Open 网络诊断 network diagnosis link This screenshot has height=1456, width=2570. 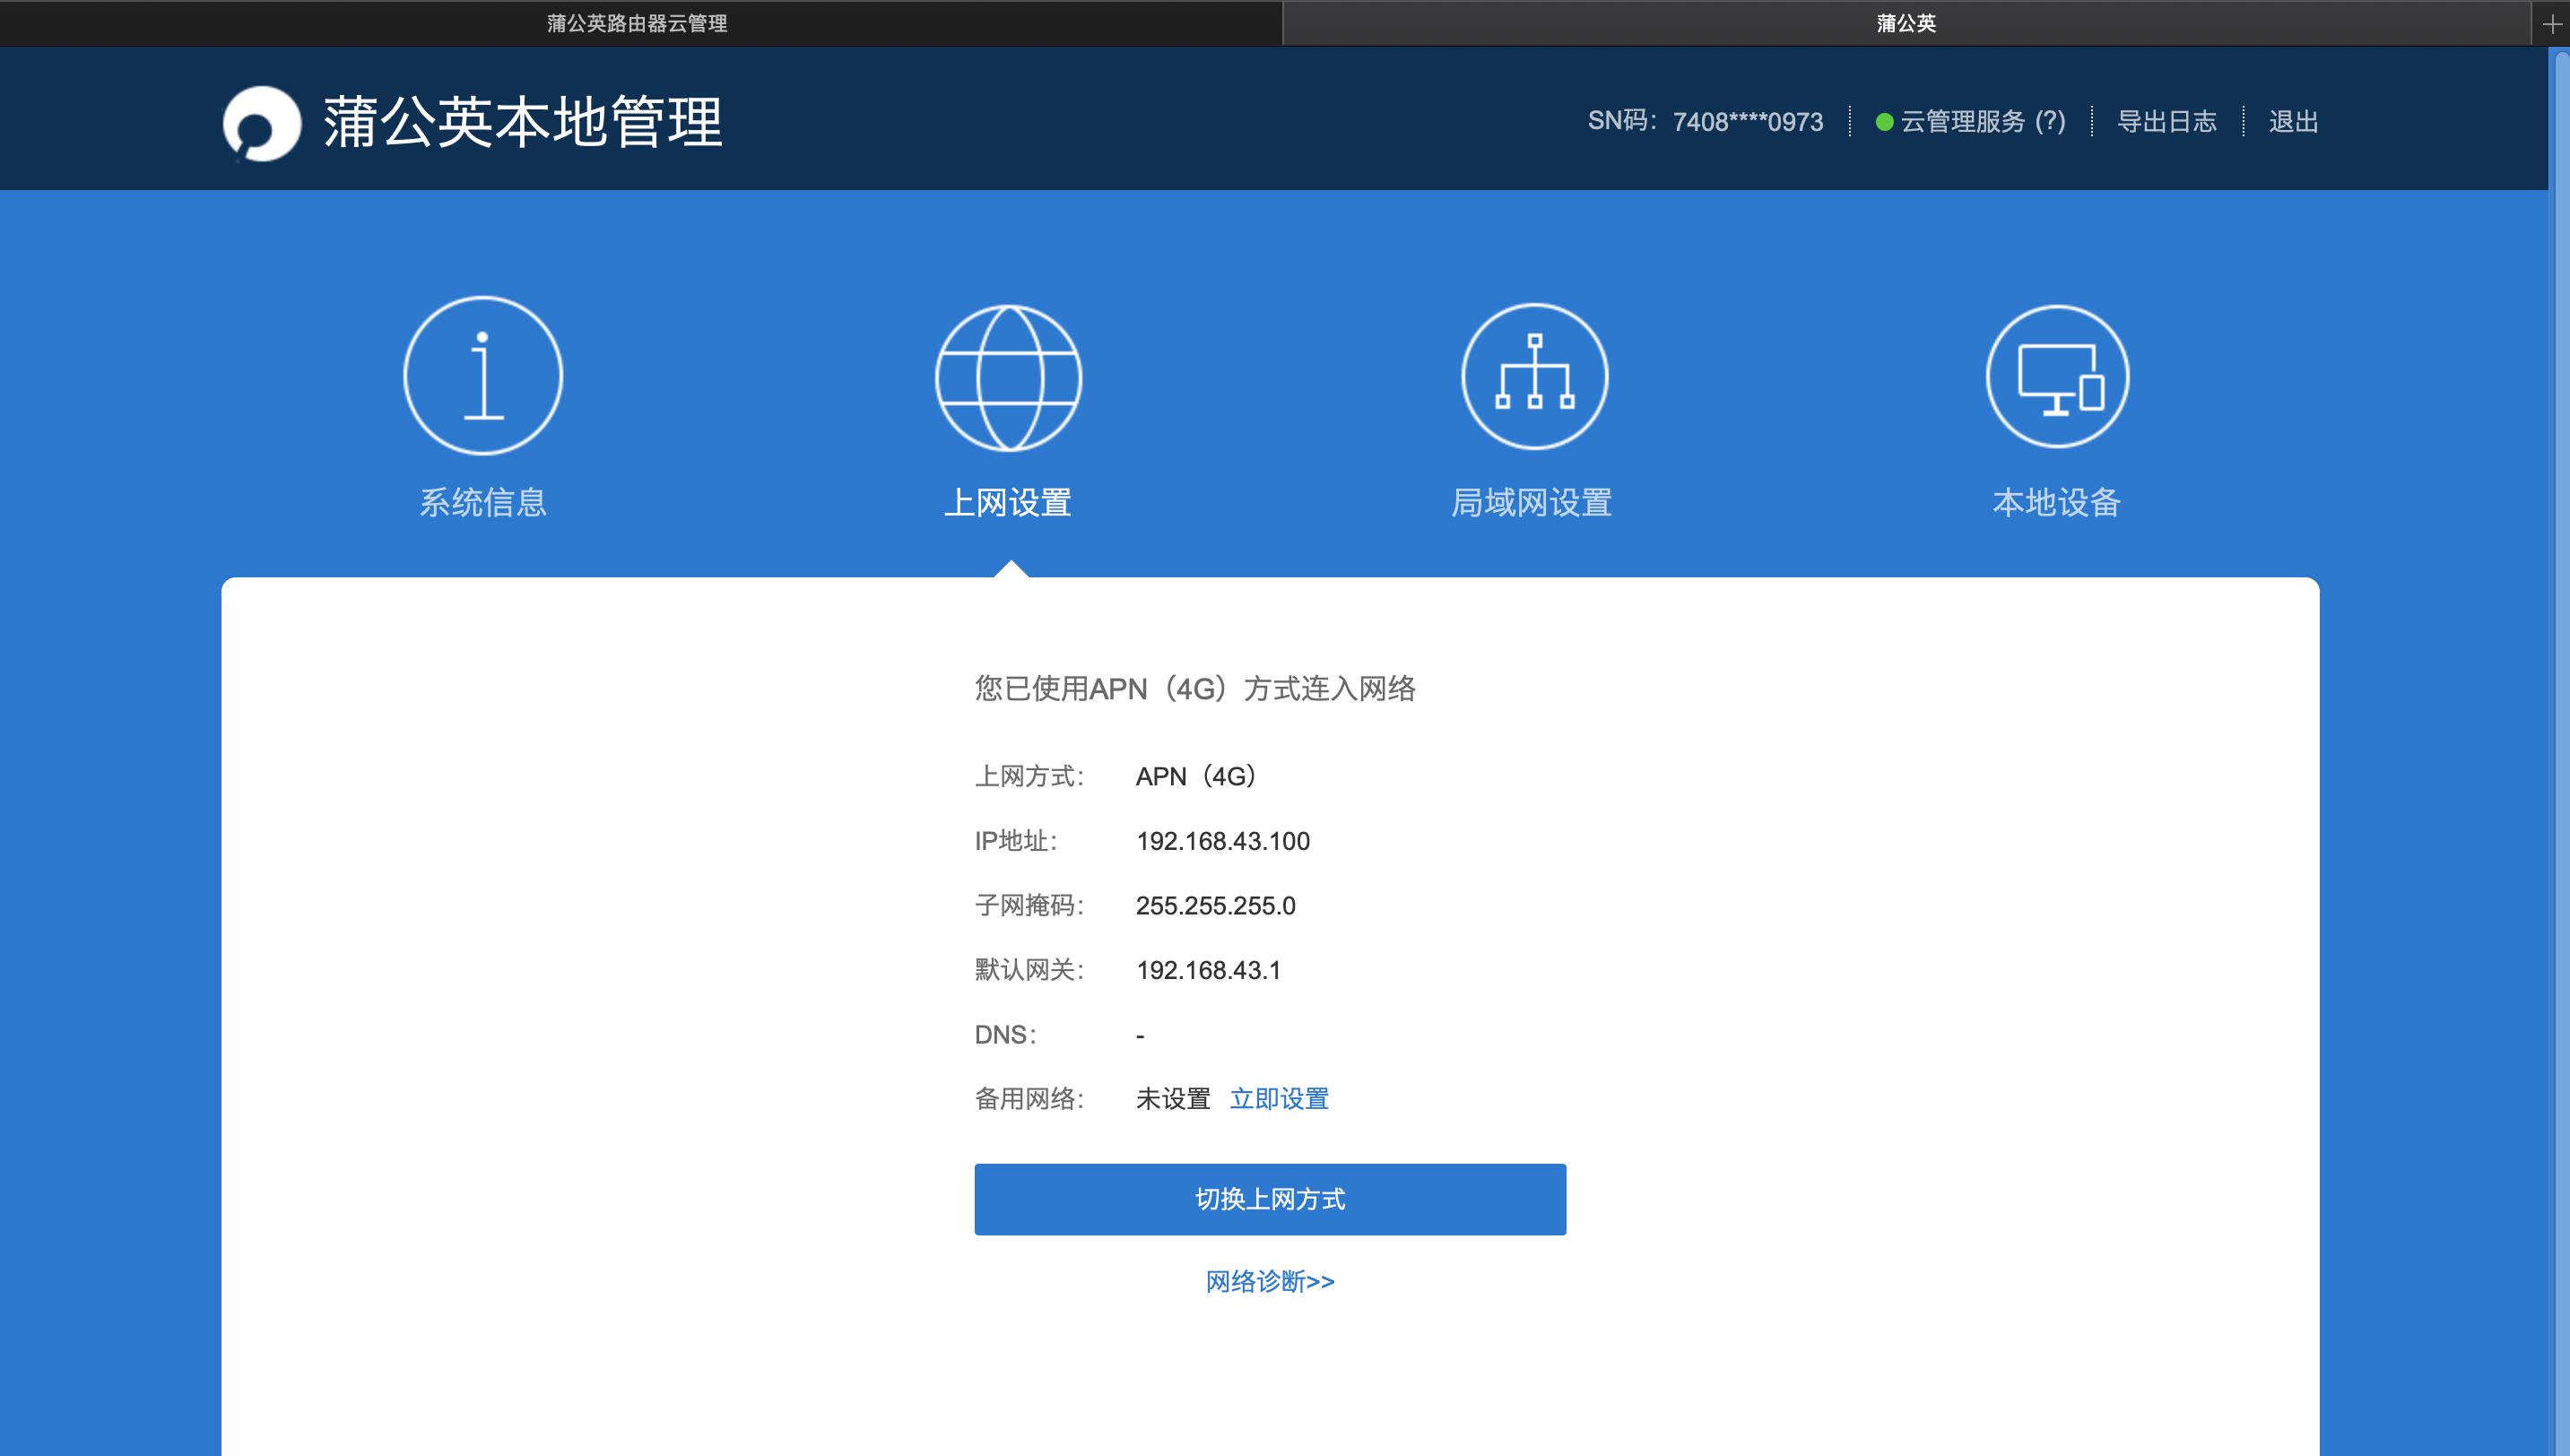pos(1269,1281)
